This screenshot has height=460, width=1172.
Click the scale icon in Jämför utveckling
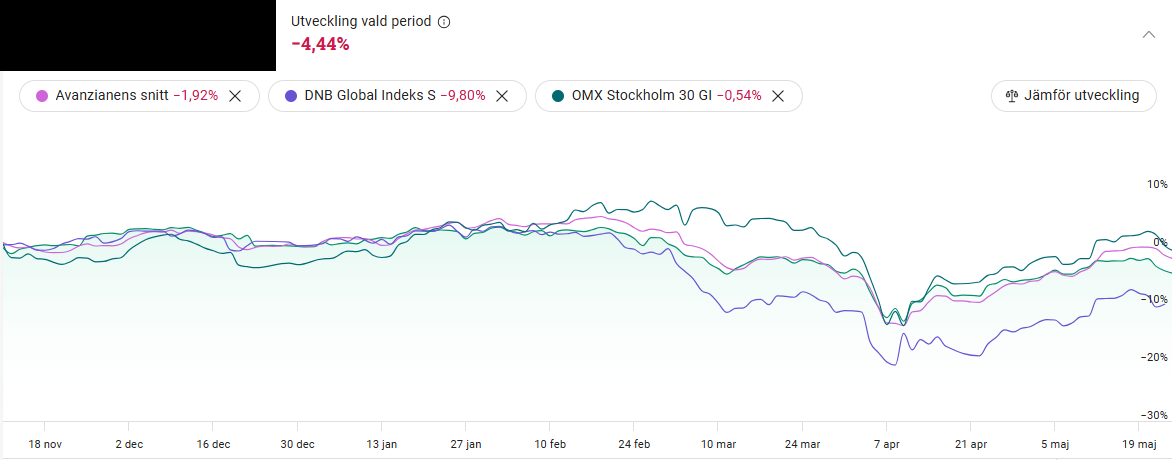tap(1012, 96)
